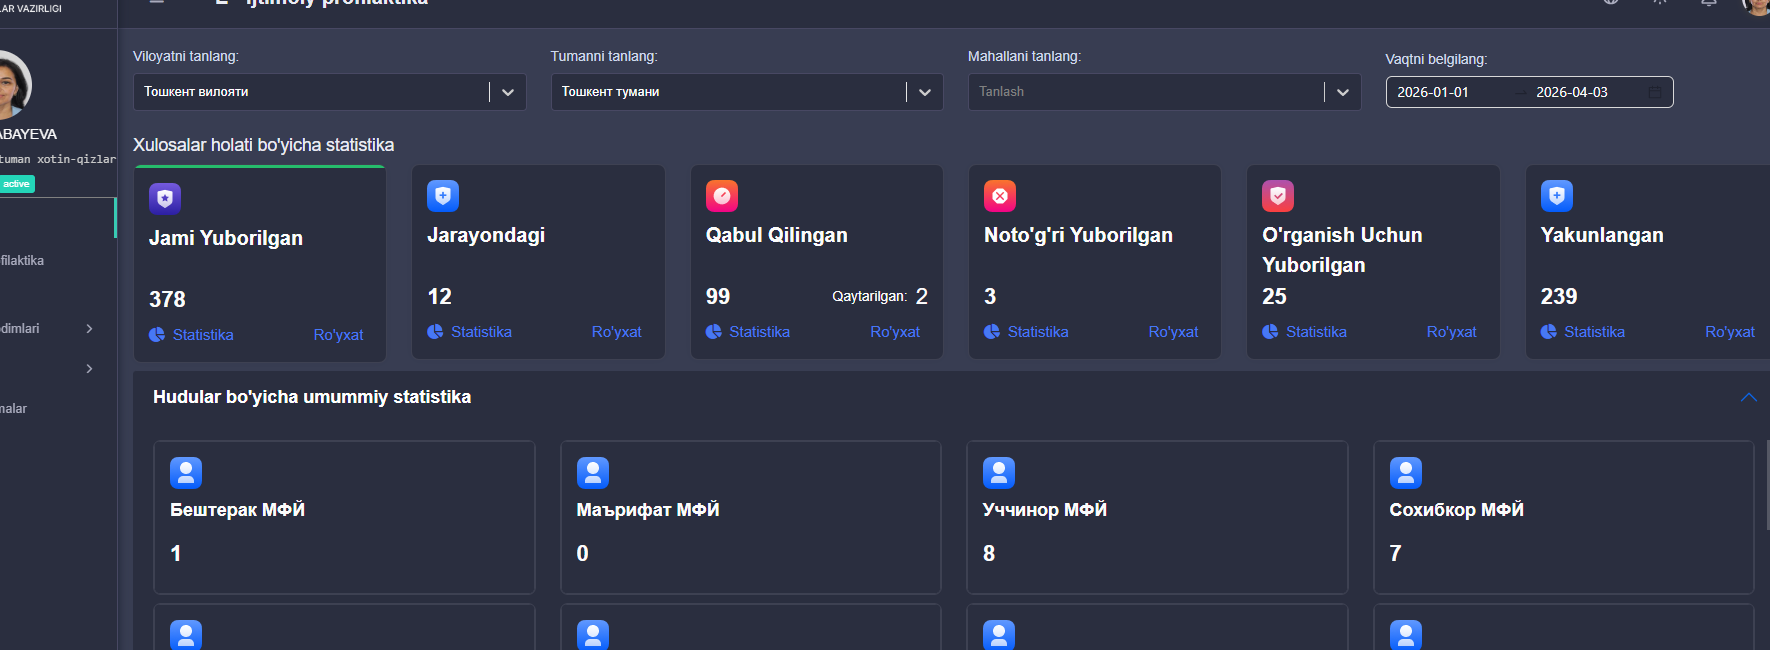Click the Уччинор МФЙ count 8
Viewport: 1770px width, 650px height.
989,553
